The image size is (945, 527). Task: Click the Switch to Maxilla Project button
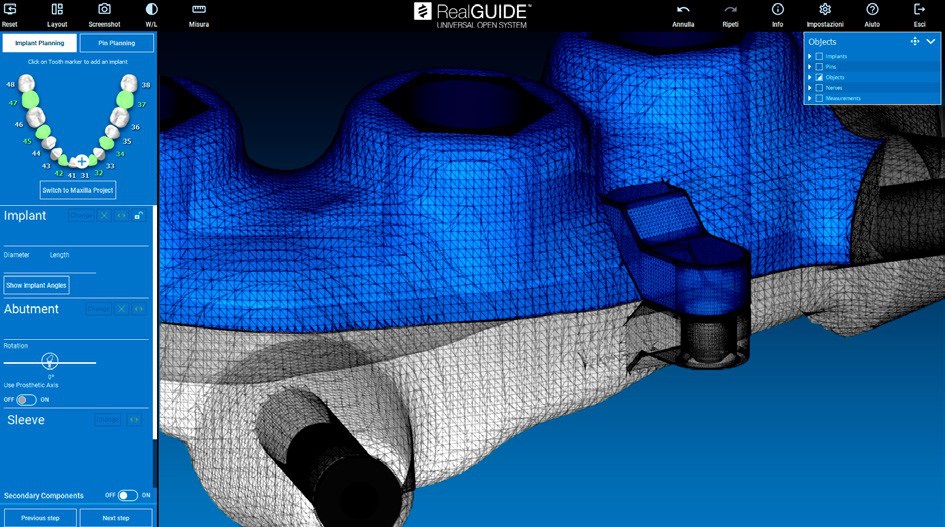78,190
